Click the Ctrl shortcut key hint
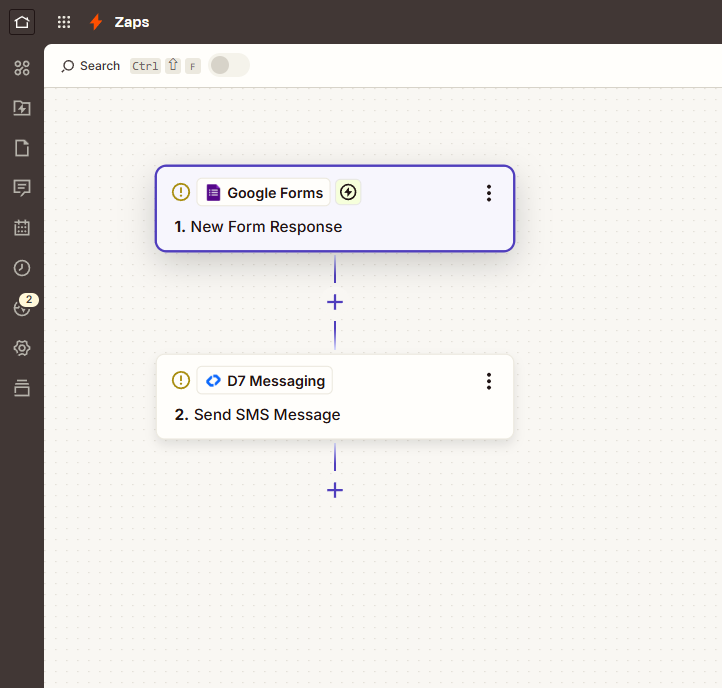 pyautogui.click(x=145, y=66)
